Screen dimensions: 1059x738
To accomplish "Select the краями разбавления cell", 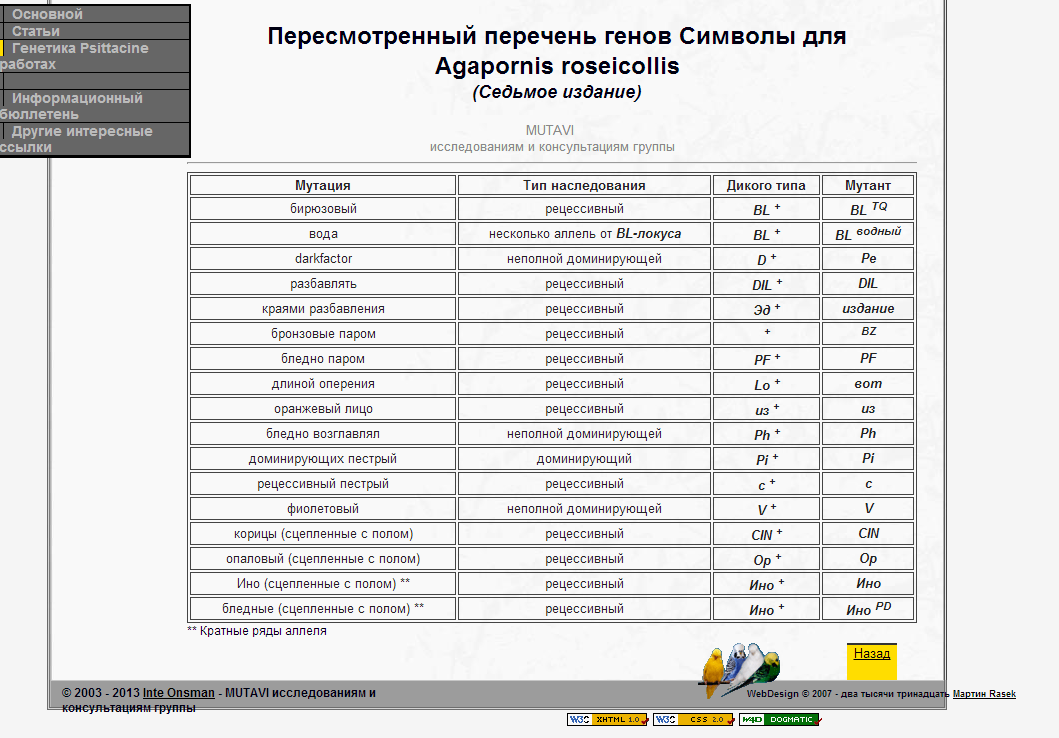I will pyautogui.click(x=323, y=309).
